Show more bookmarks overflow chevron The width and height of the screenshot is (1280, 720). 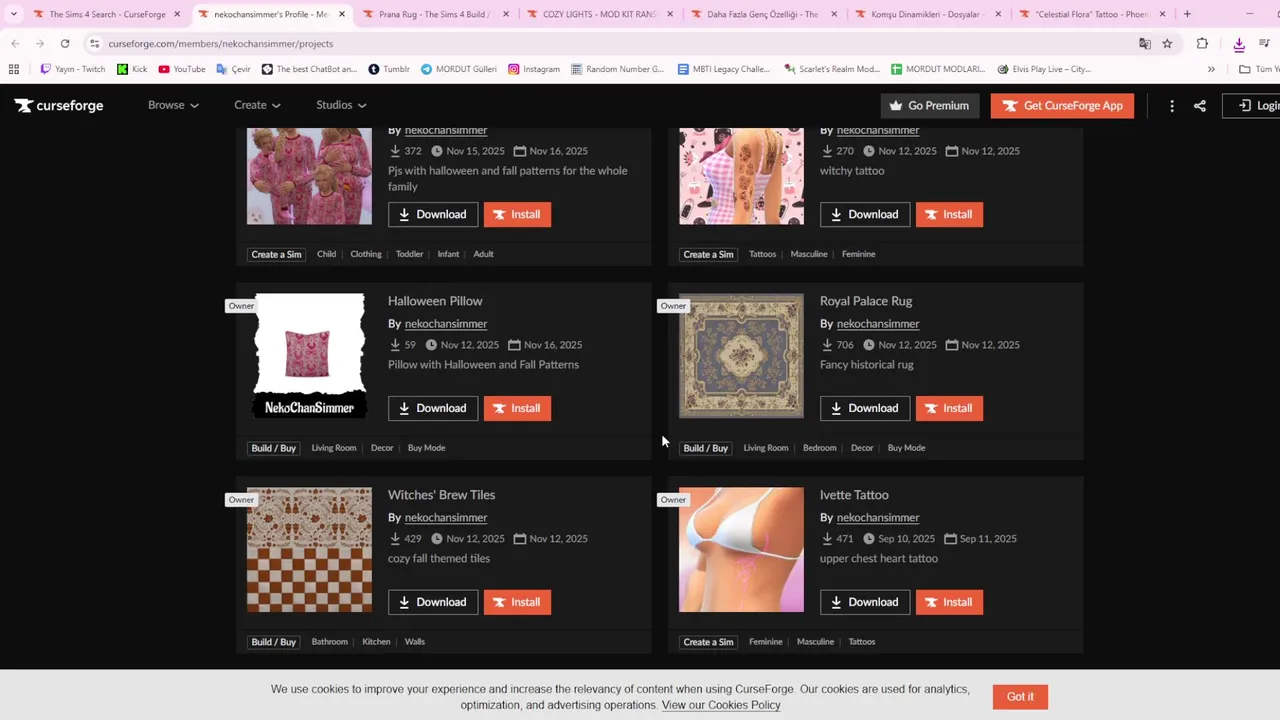(1211, 69)
